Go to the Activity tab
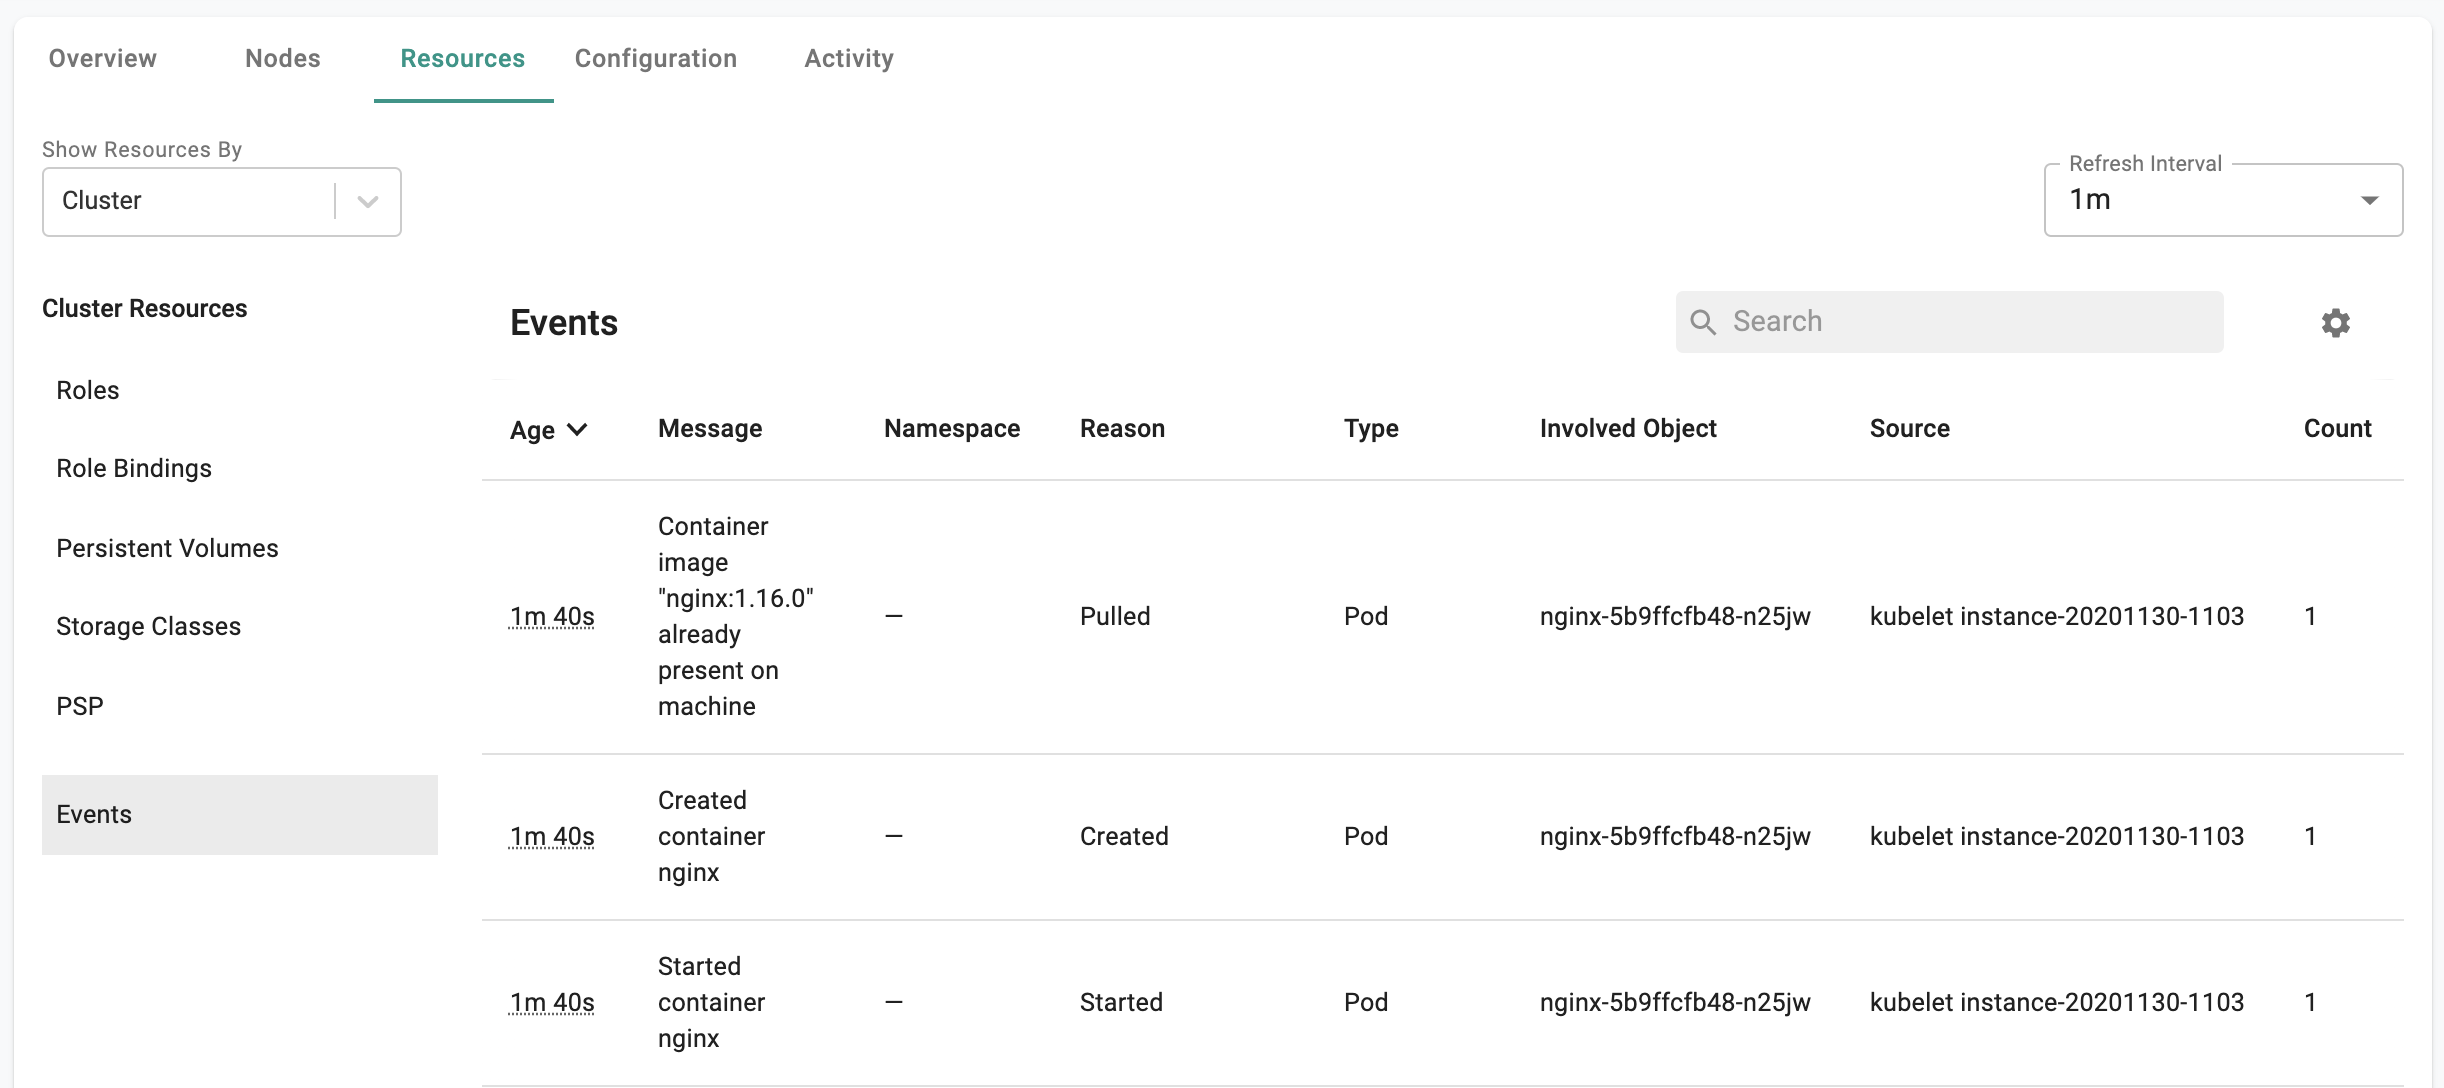 pyautogui.click(x=849, y=59)
